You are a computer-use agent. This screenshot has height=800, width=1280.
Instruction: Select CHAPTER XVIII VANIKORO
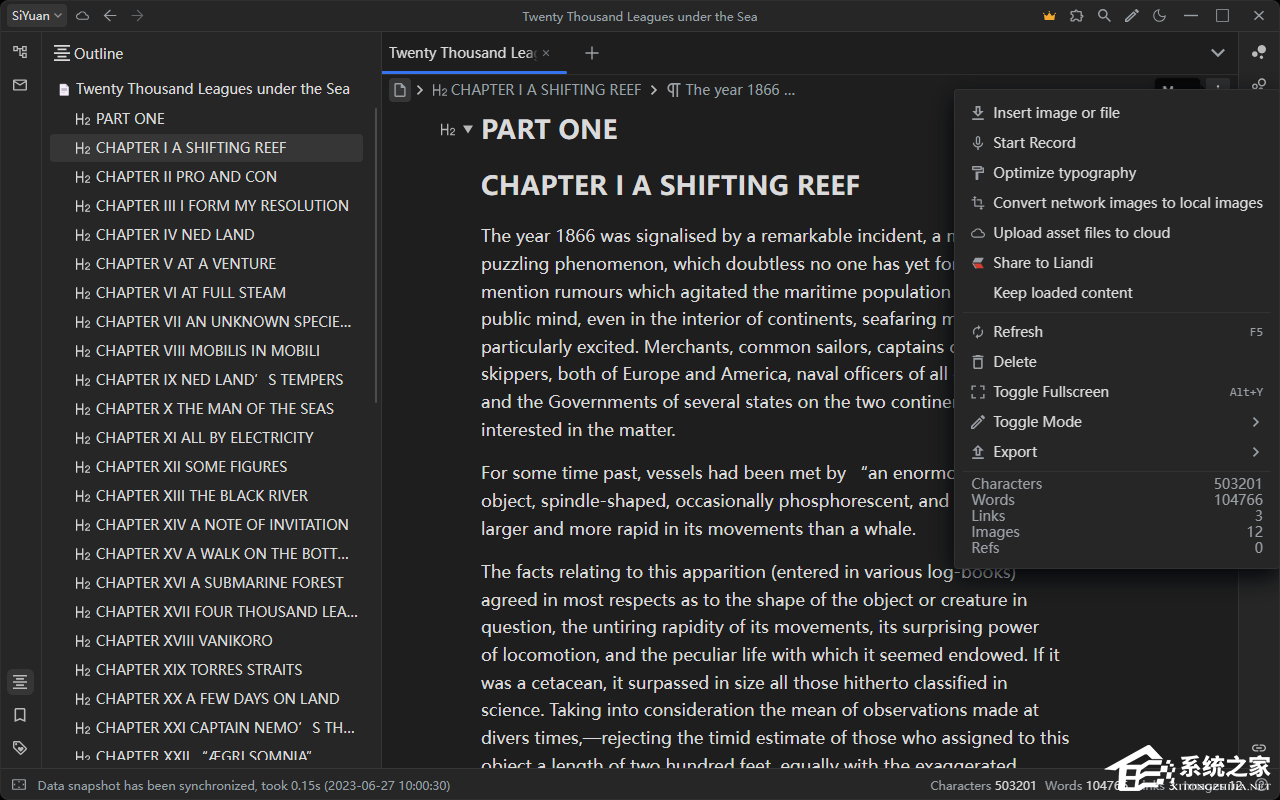click(206, 640)
